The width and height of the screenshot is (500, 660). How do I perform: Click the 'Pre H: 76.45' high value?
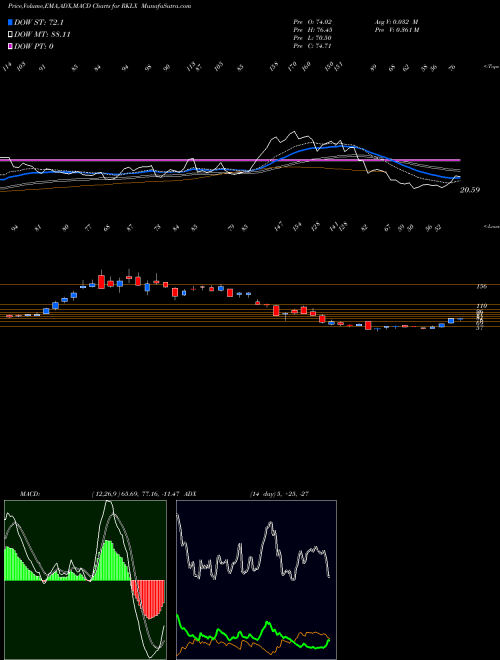[x=312, y=30]
